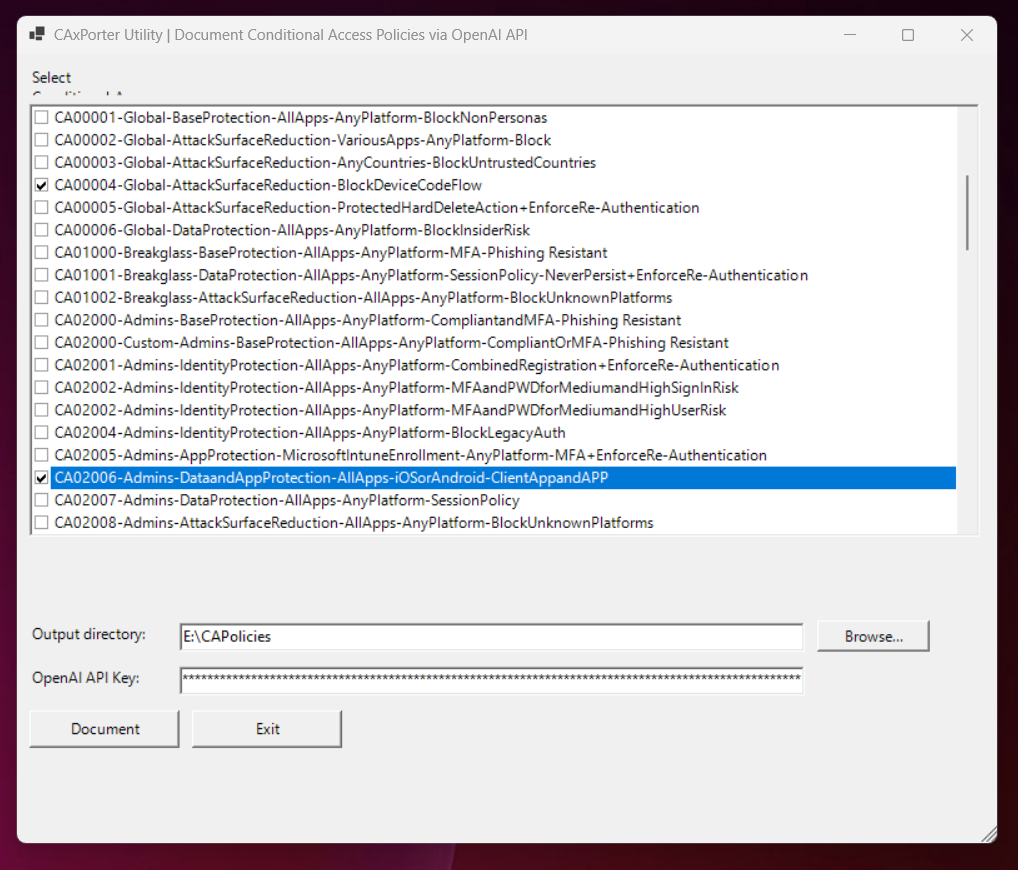Screen dimensions: 1018x870
Task: Click the policy list vertical scrollbar thumb
Action: coord(966,212)
